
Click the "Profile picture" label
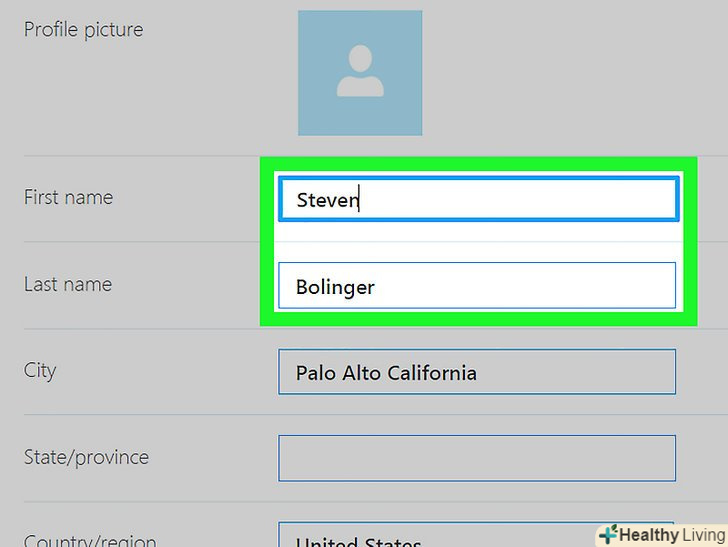83,30
